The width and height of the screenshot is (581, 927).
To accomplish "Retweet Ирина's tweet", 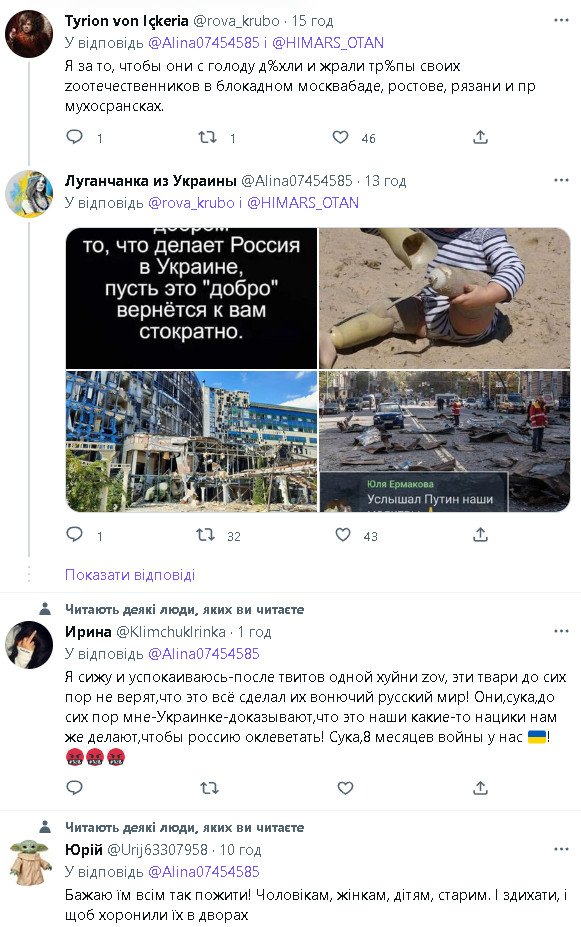I will point(209,787).
